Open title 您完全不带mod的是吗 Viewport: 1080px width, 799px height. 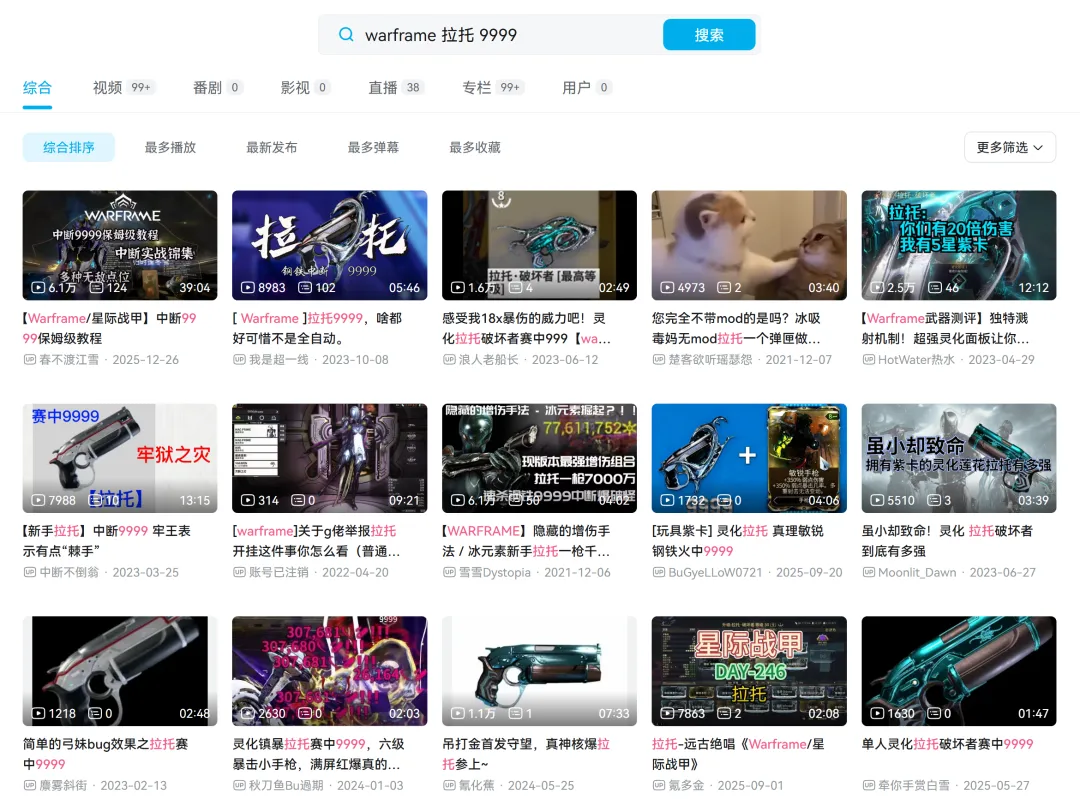coord(736,329)
